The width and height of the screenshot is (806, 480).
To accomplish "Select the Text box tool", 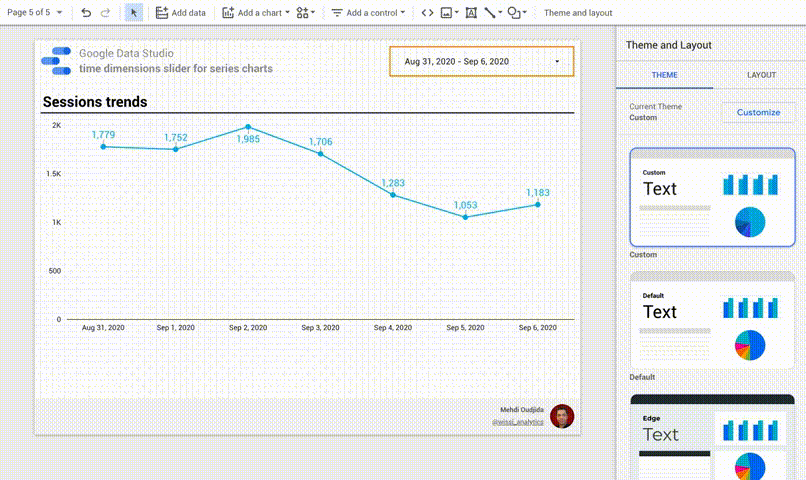I will [471, 13].
